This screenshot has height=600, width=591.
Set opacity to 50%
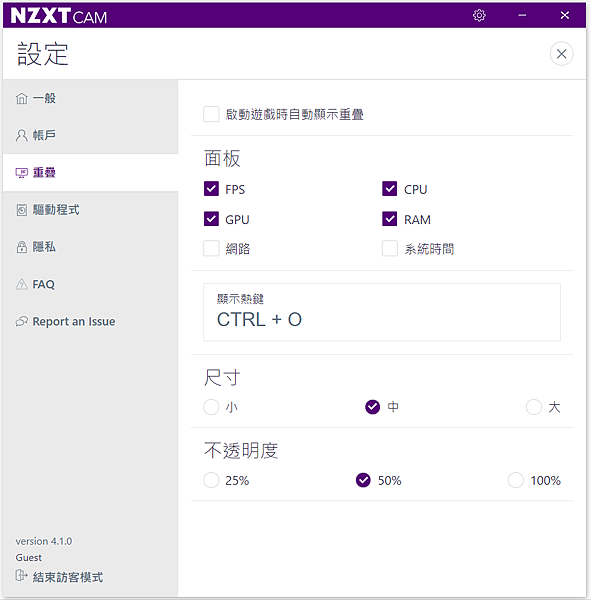(x=363, y=480)
